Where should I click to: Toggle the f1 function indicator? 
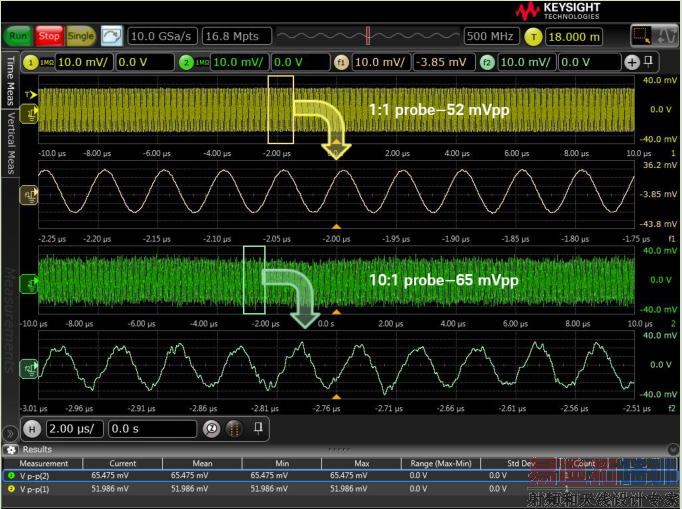click(341, 62)
